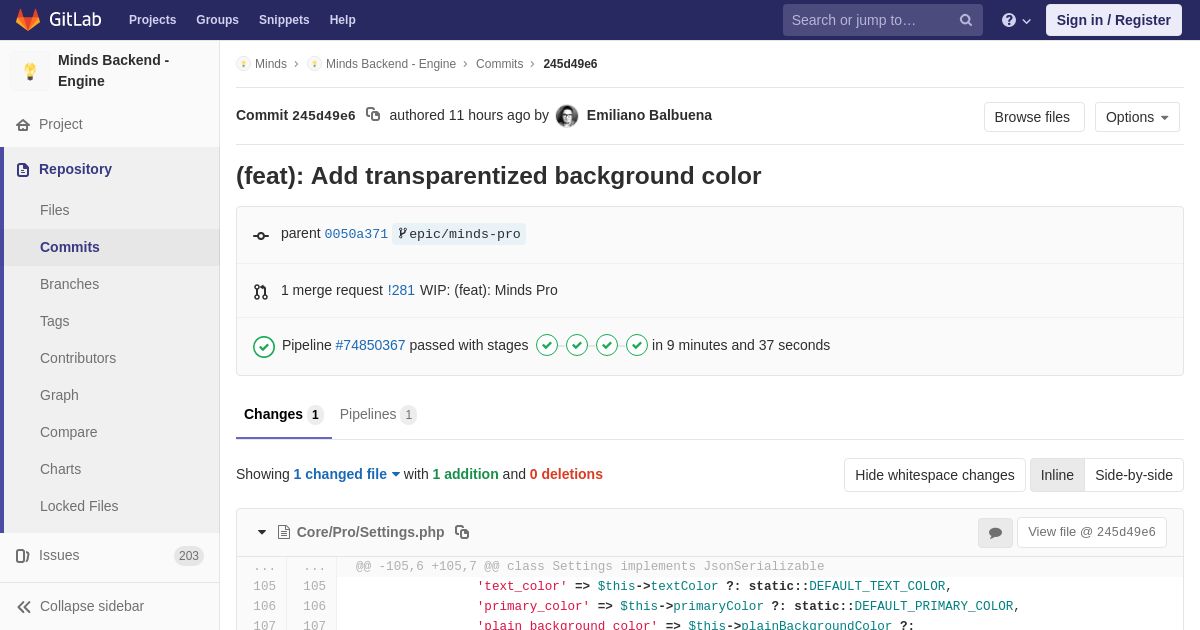
Task: Open the Options dropdown
Action: tap(1137, 117)
